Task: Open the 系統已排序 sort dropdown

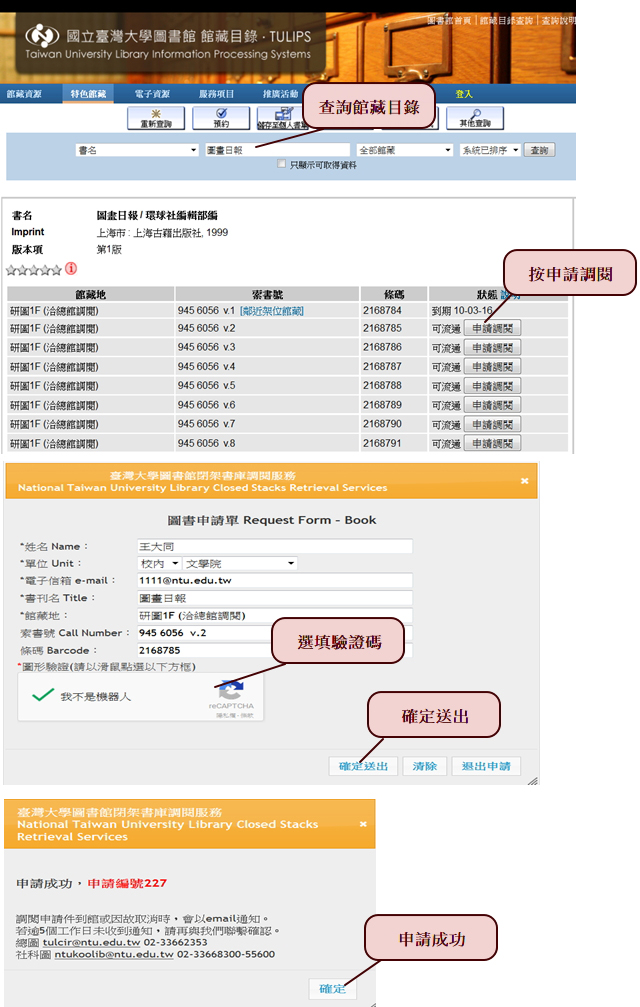Action: tap(490, 150)
